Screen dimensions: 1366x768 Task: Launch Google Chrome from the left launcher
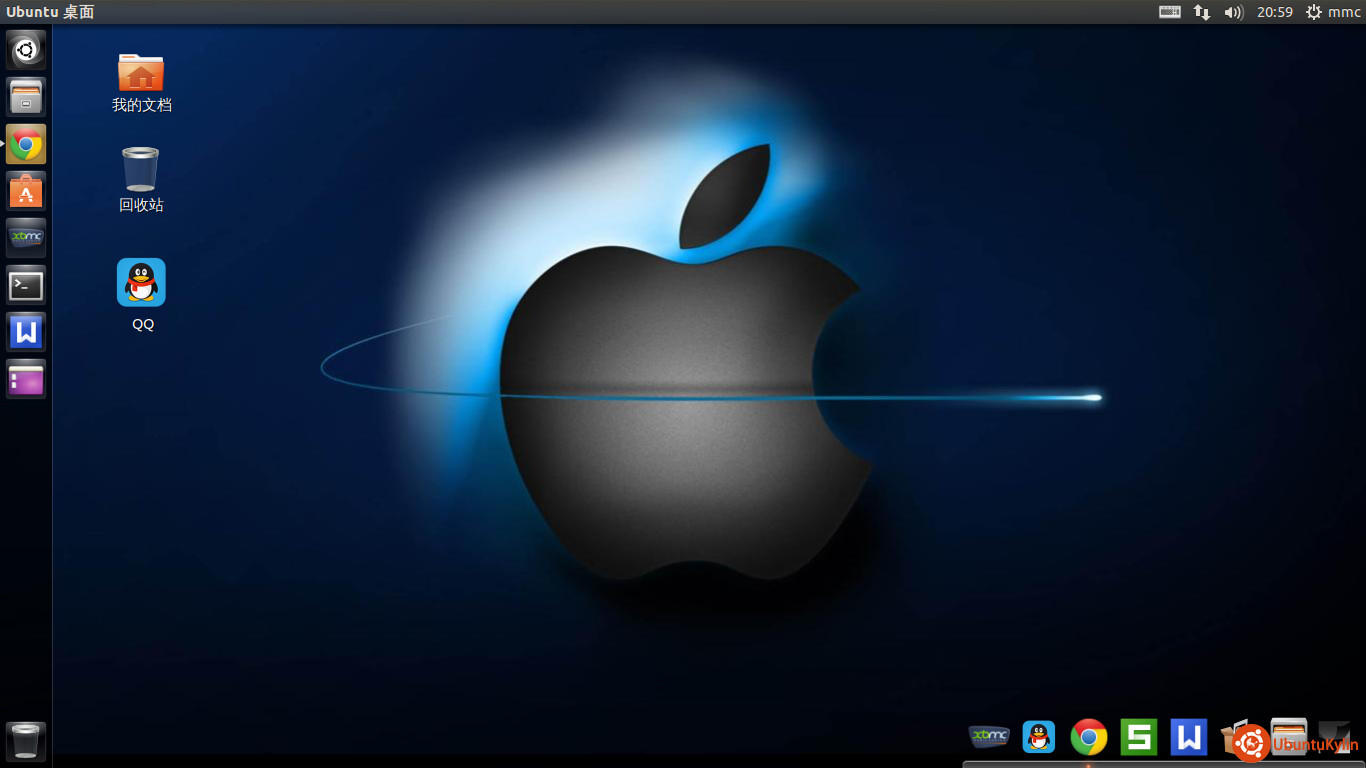coord(26,144)
